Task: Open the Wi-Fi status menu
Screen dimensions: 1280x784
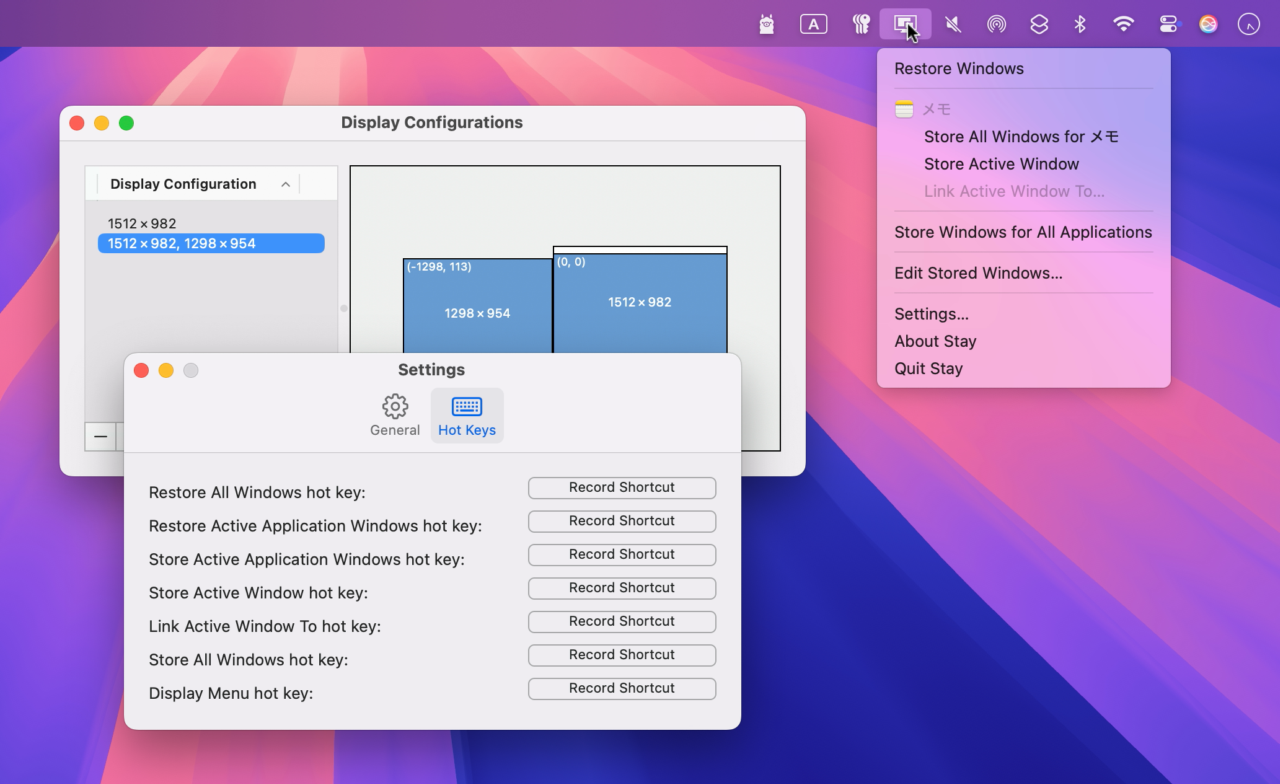Action: 1124,24
